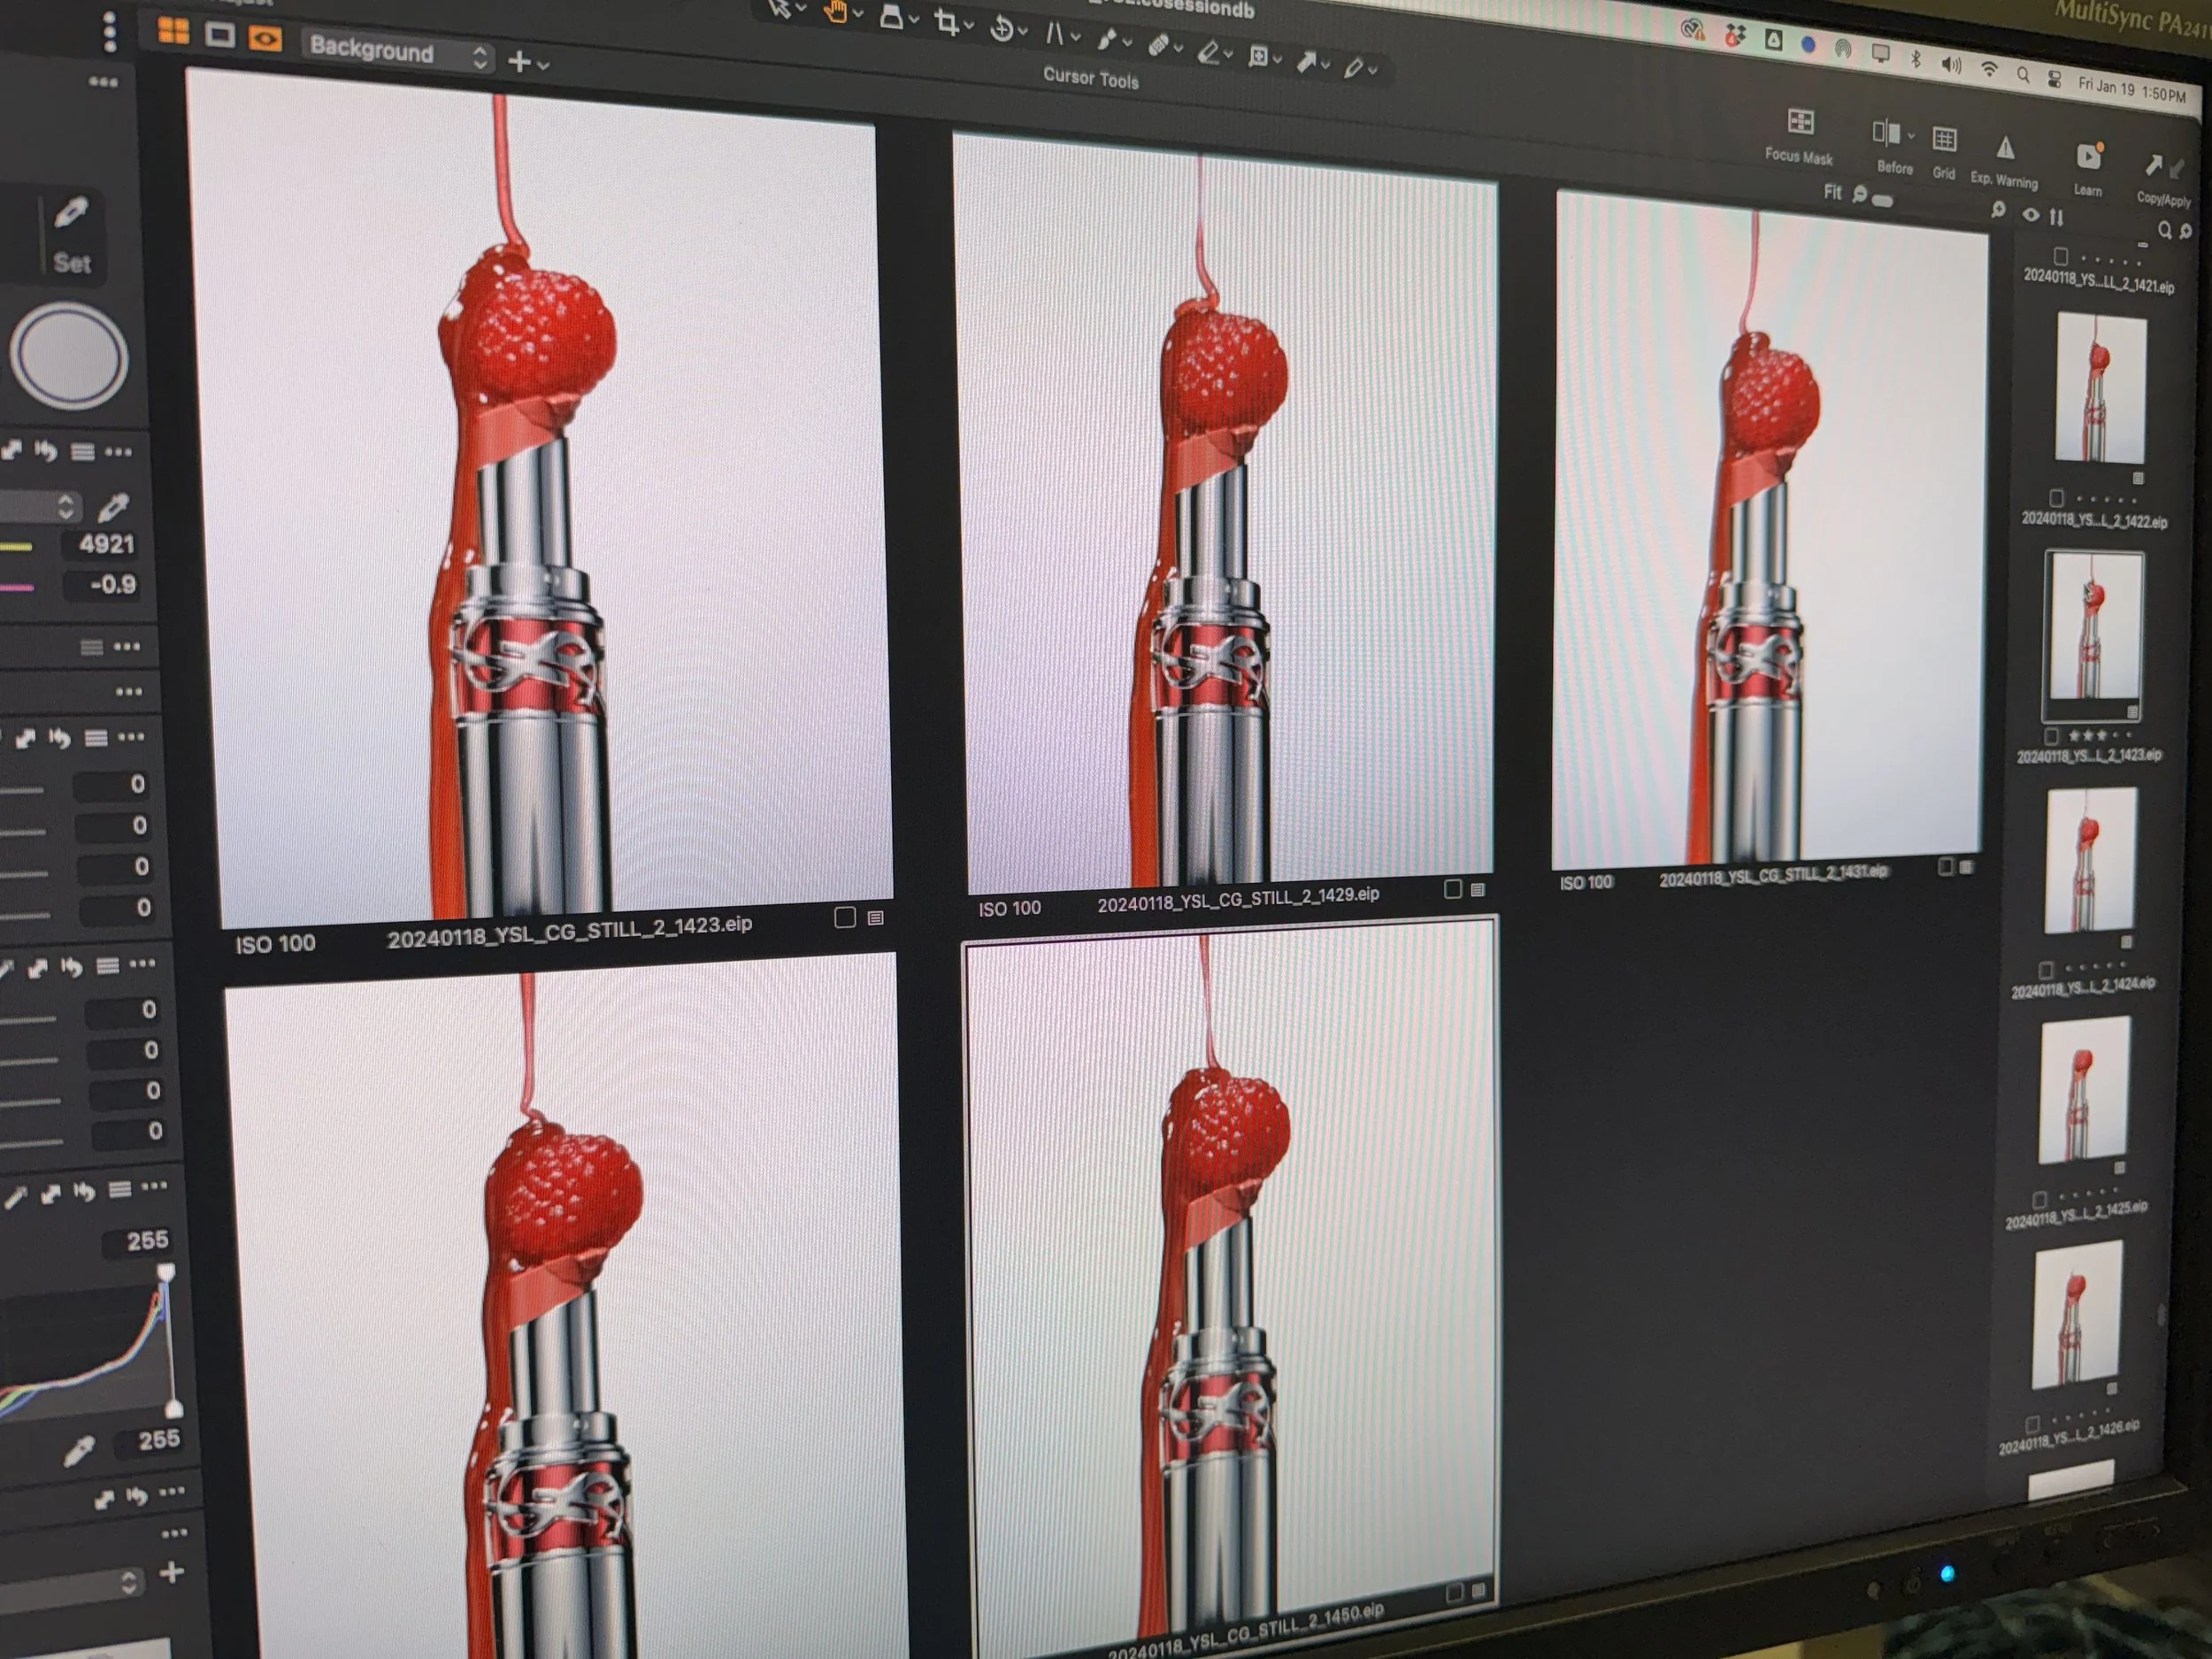Select the Draw Mask brush tool
Image resolution: width=2212 pixels, height=1659 pixels.
(1106, 39)
